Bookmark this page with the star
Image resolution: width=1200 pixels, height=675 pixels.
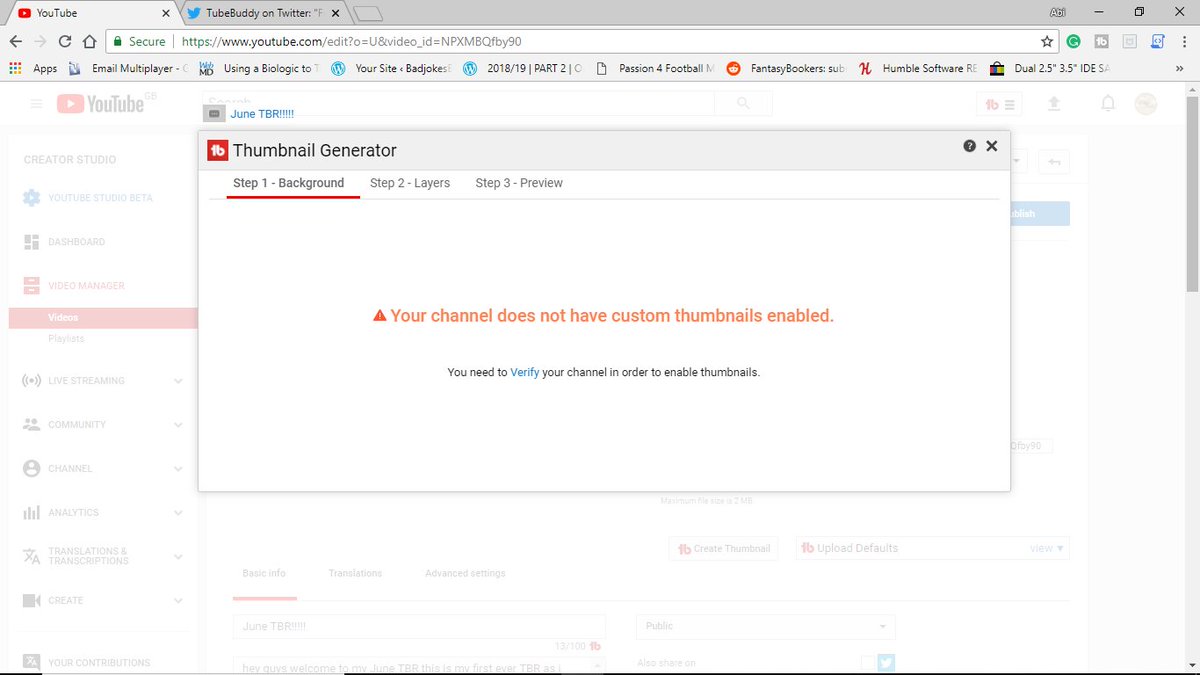pos(1047,42)
